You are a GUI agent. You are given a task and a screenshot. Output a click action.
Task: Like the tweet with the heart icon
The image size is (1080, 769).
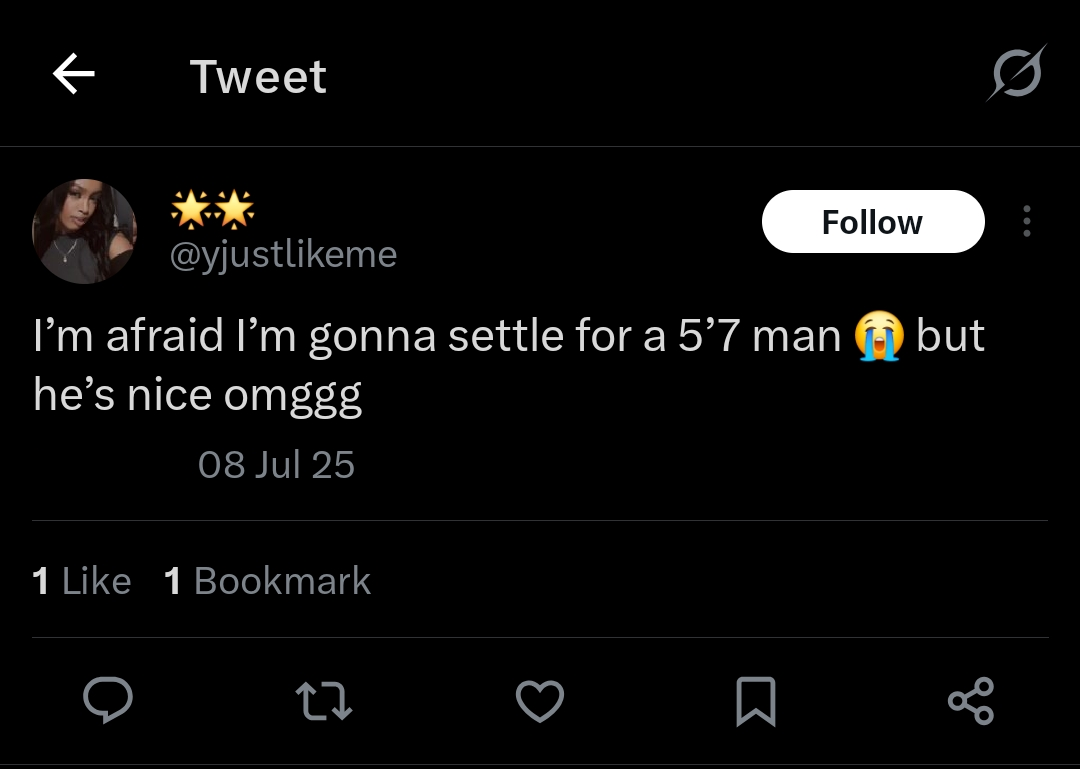[x=540, y=701]
